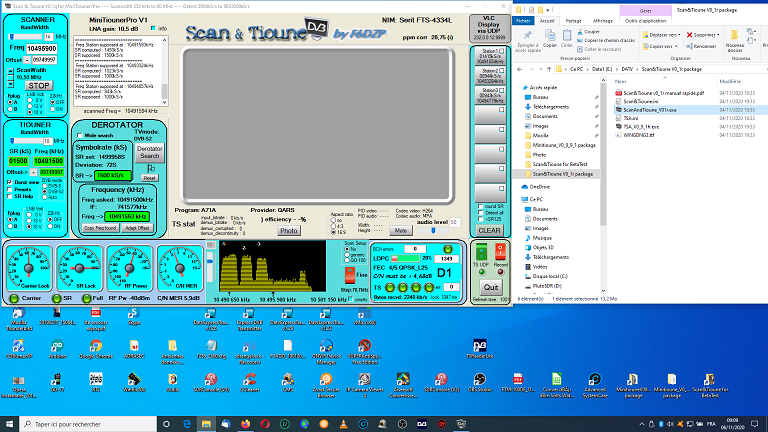Image resolution: width=768 pixels, height=432 pixels.
Task: Click Supprimer in the Explorer ribbon
Action: coord(703,35)
